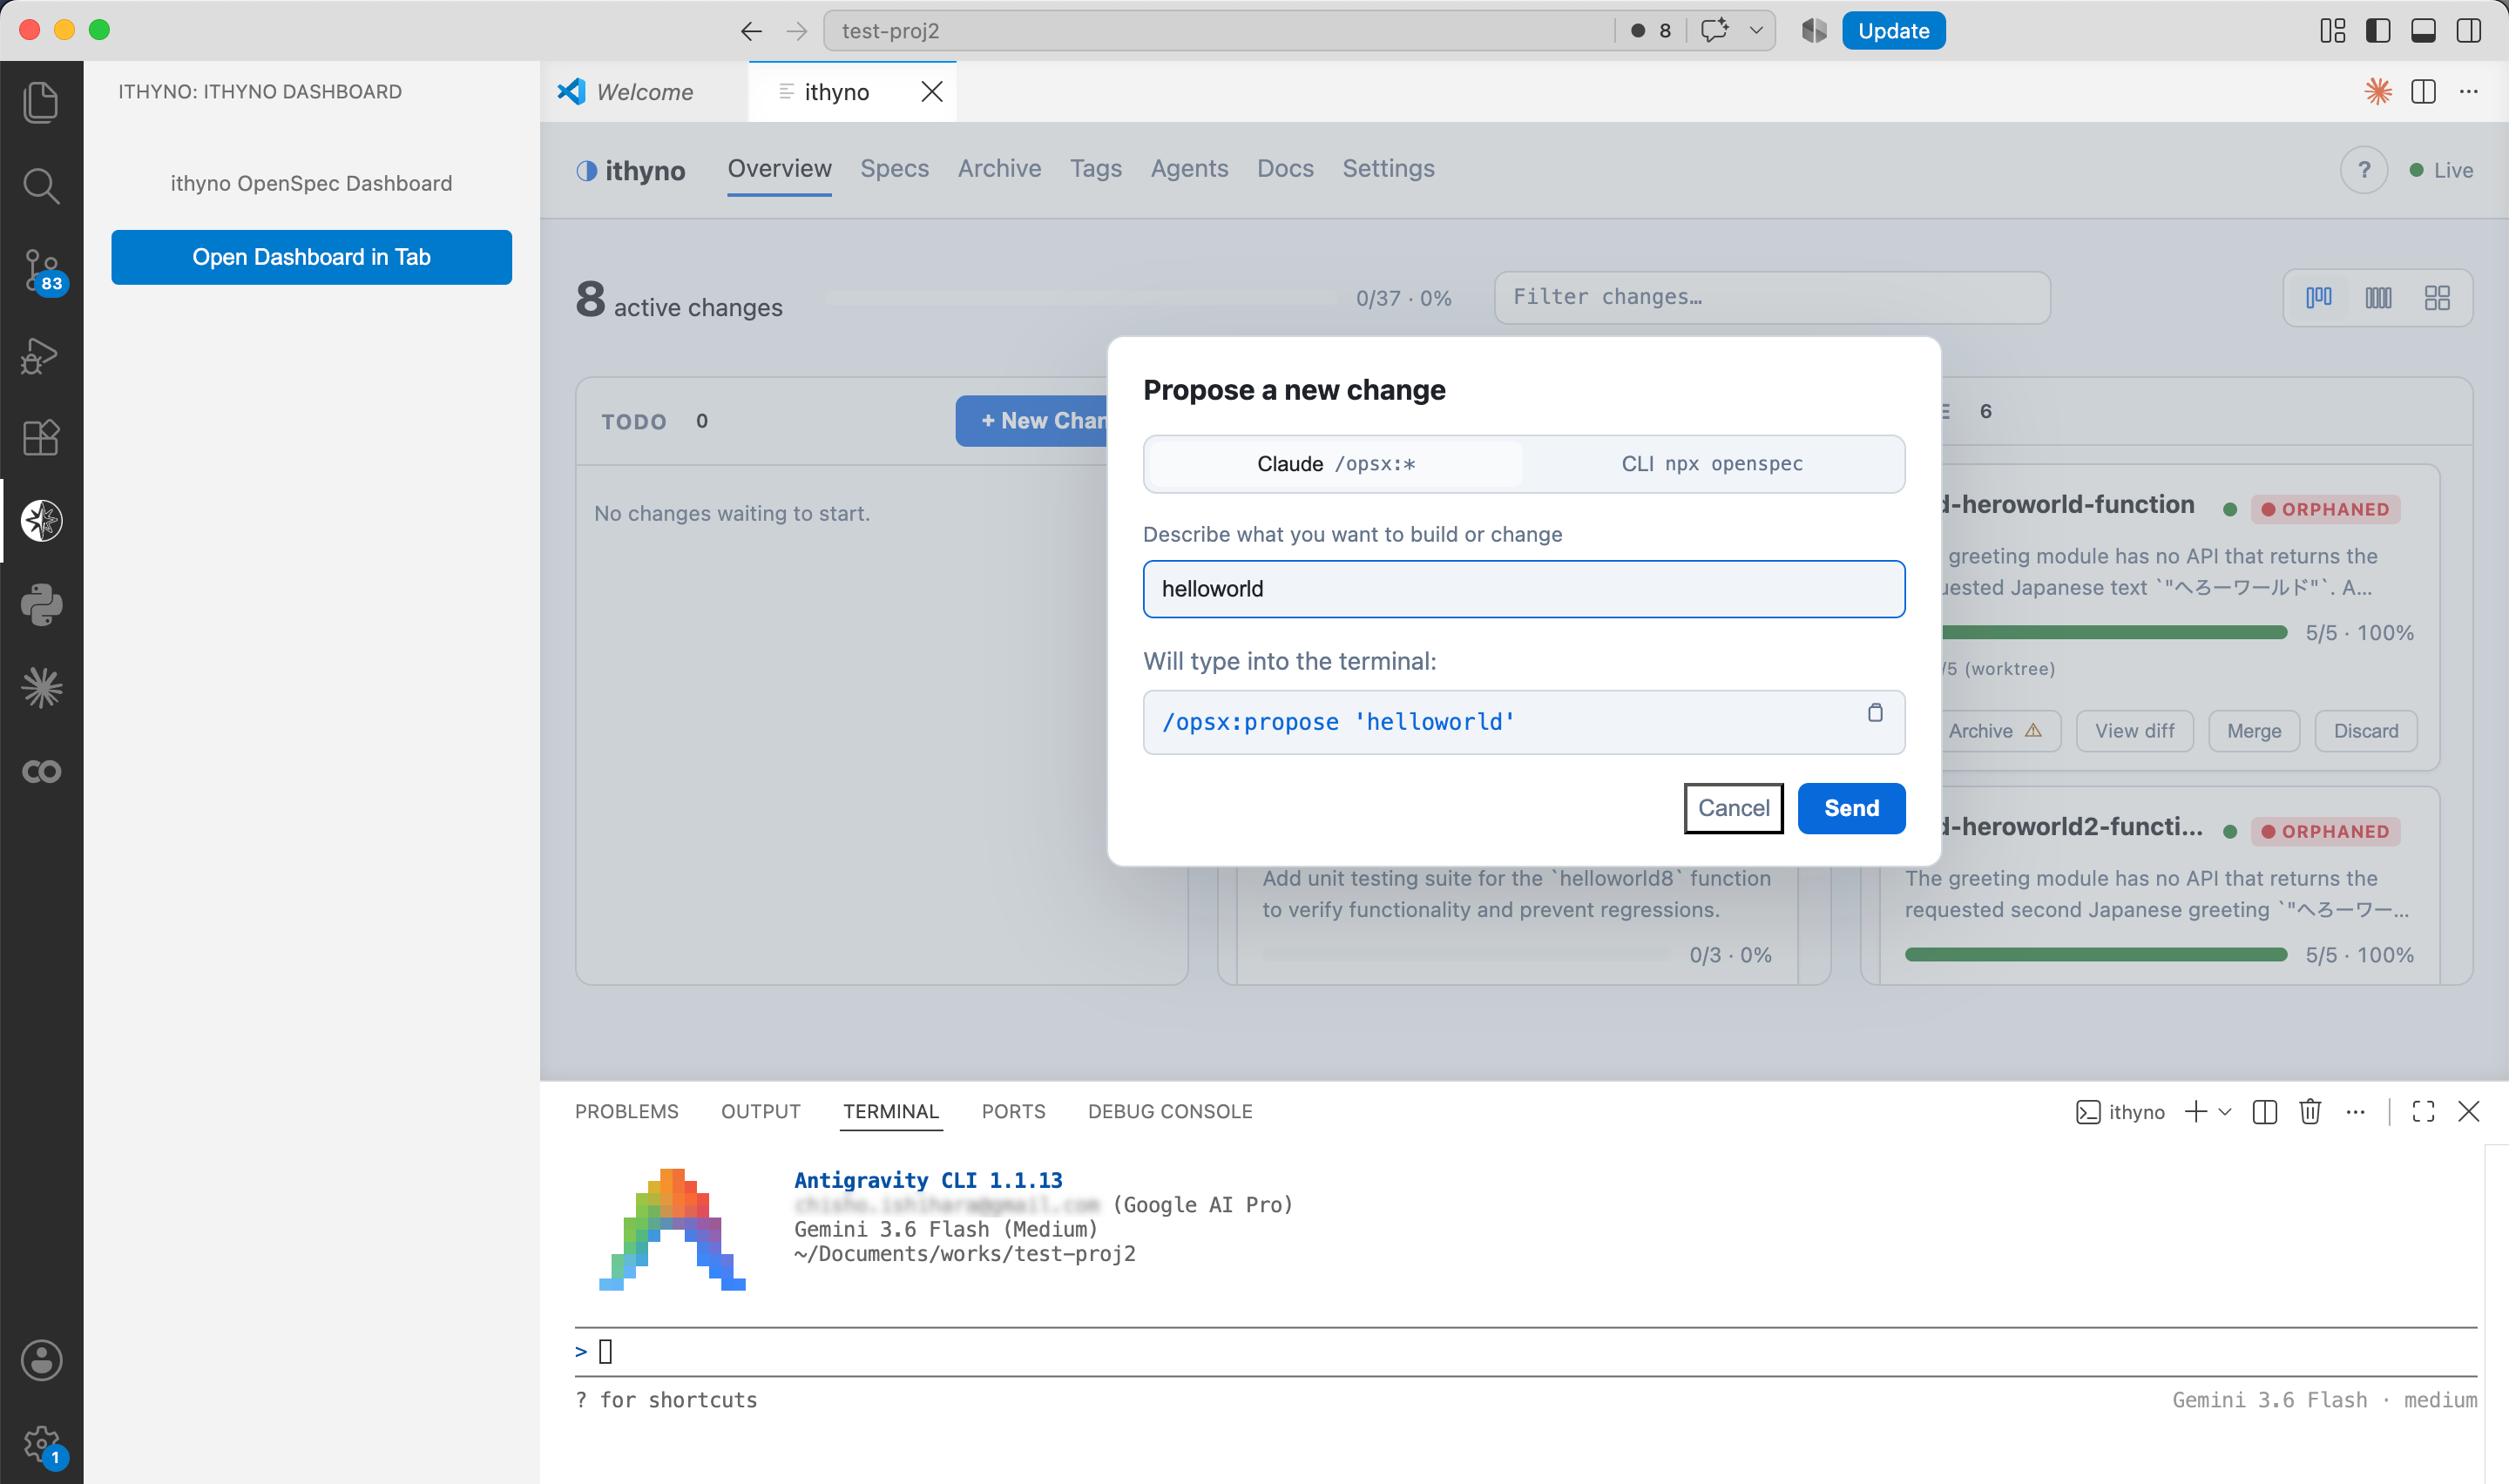
Task: Switch to DEBUG CONSOLE panel tab
Action: pos(1170,1112)
